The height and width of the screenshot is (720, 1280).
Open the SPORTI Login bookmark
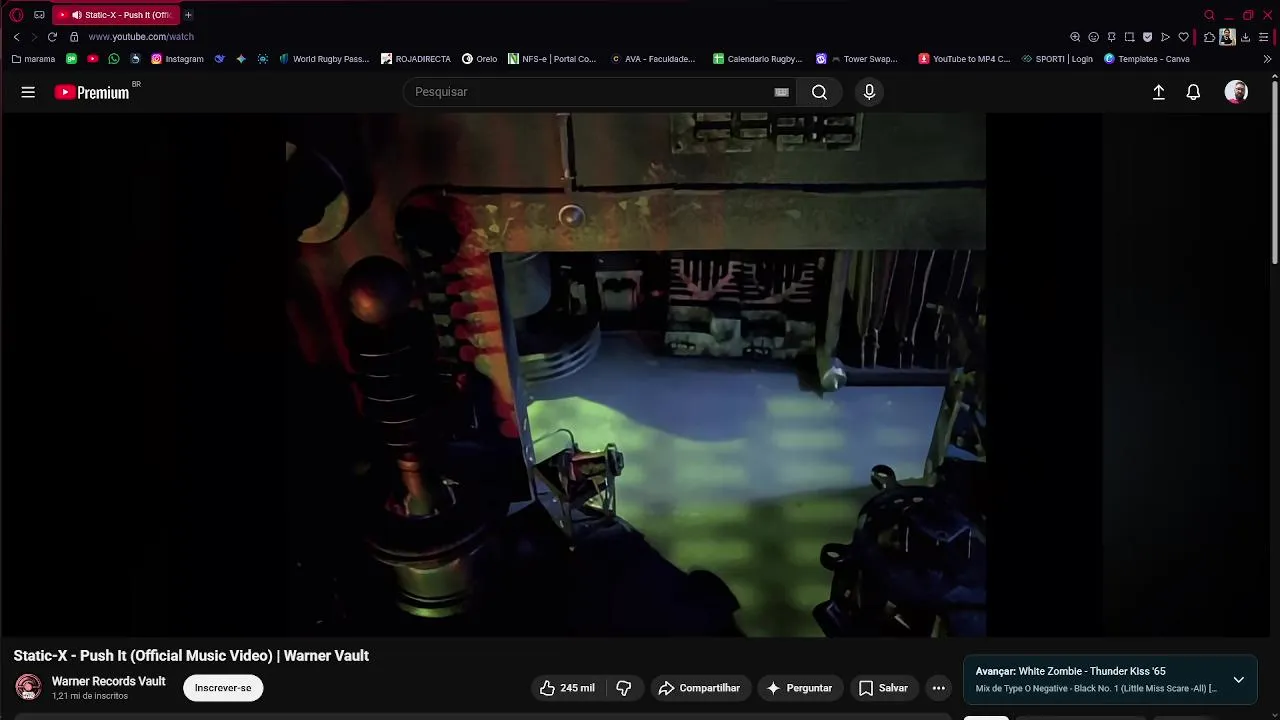click(1057, 59)
